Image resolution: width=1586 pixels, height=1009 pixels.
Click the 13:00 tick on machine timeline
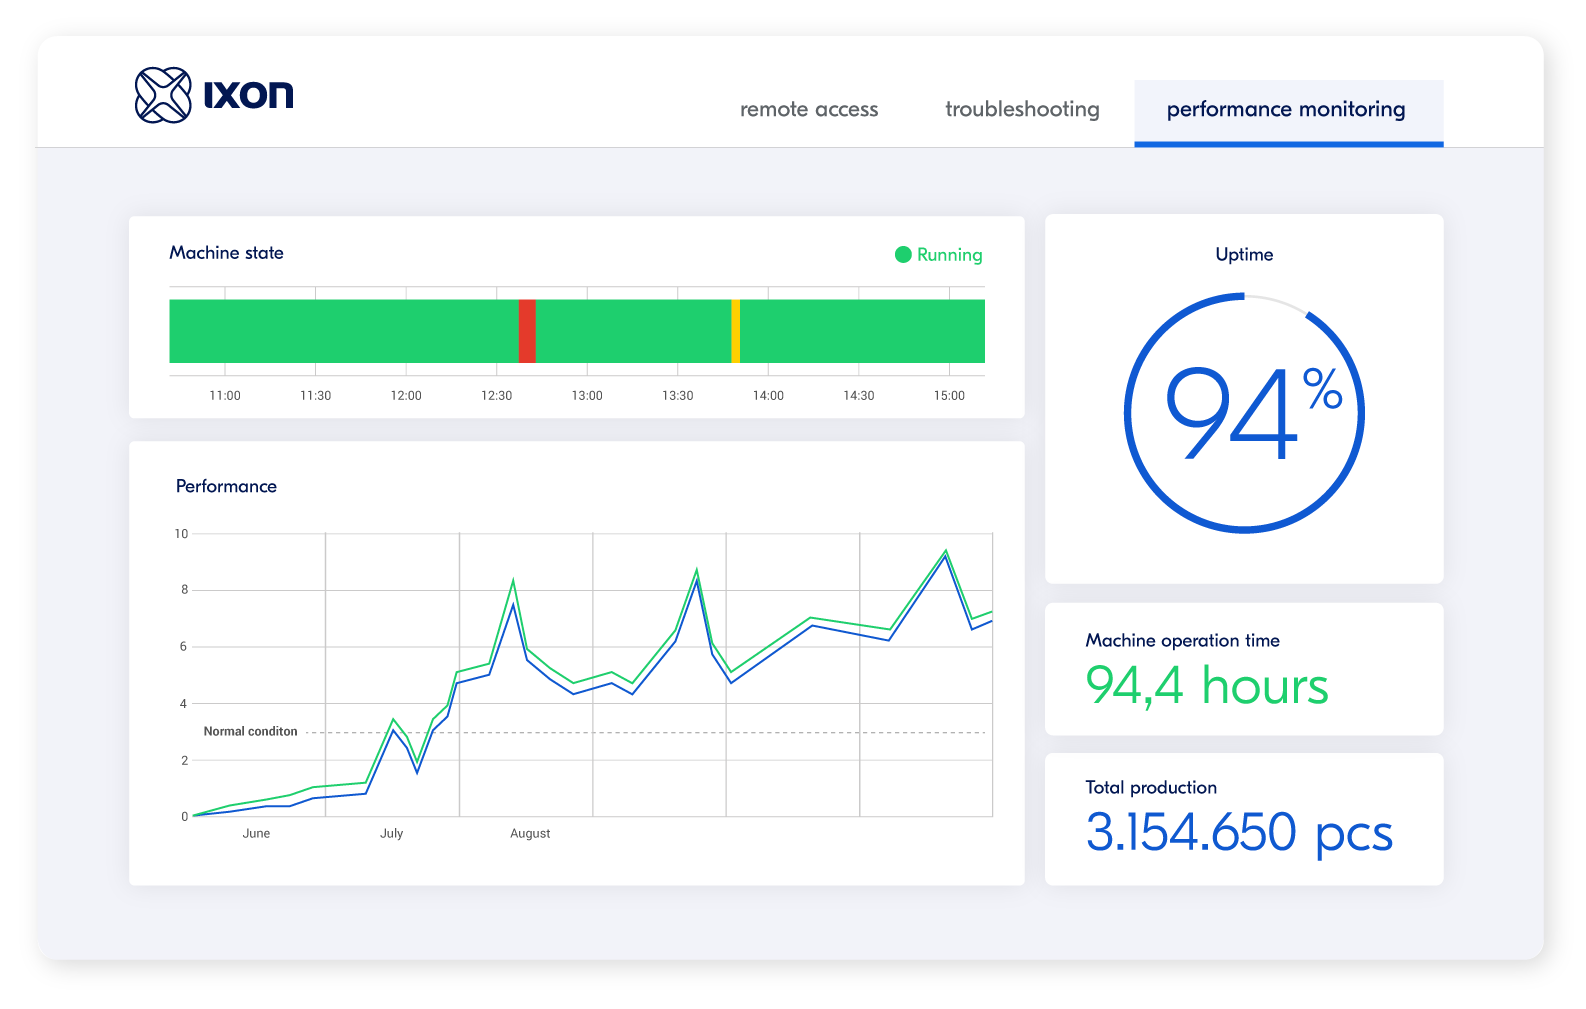point(587,395)
